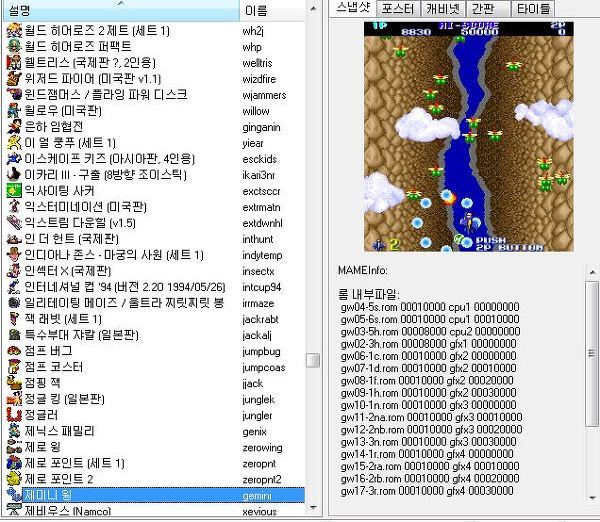The image size is (600, 522).
Task: Click the willow name cell
Action: click(x=256, y=111)
